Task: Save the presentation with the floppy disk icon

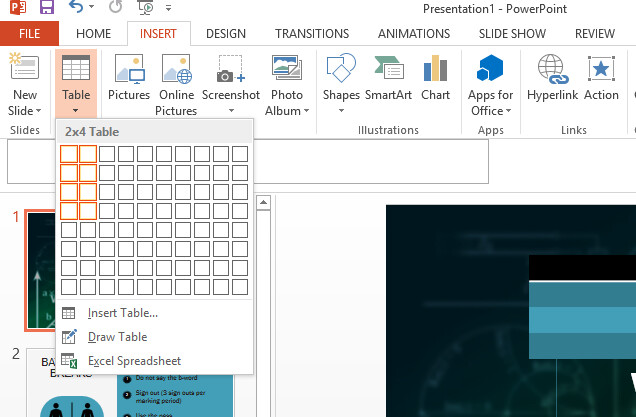Action: point(47,7)
